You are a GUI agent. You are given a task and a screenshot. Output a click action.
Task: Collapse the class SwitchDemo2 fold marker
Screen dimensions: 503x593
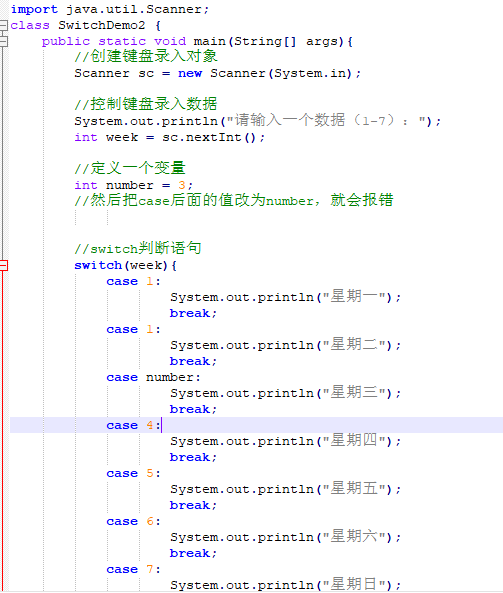click(3, 25)
